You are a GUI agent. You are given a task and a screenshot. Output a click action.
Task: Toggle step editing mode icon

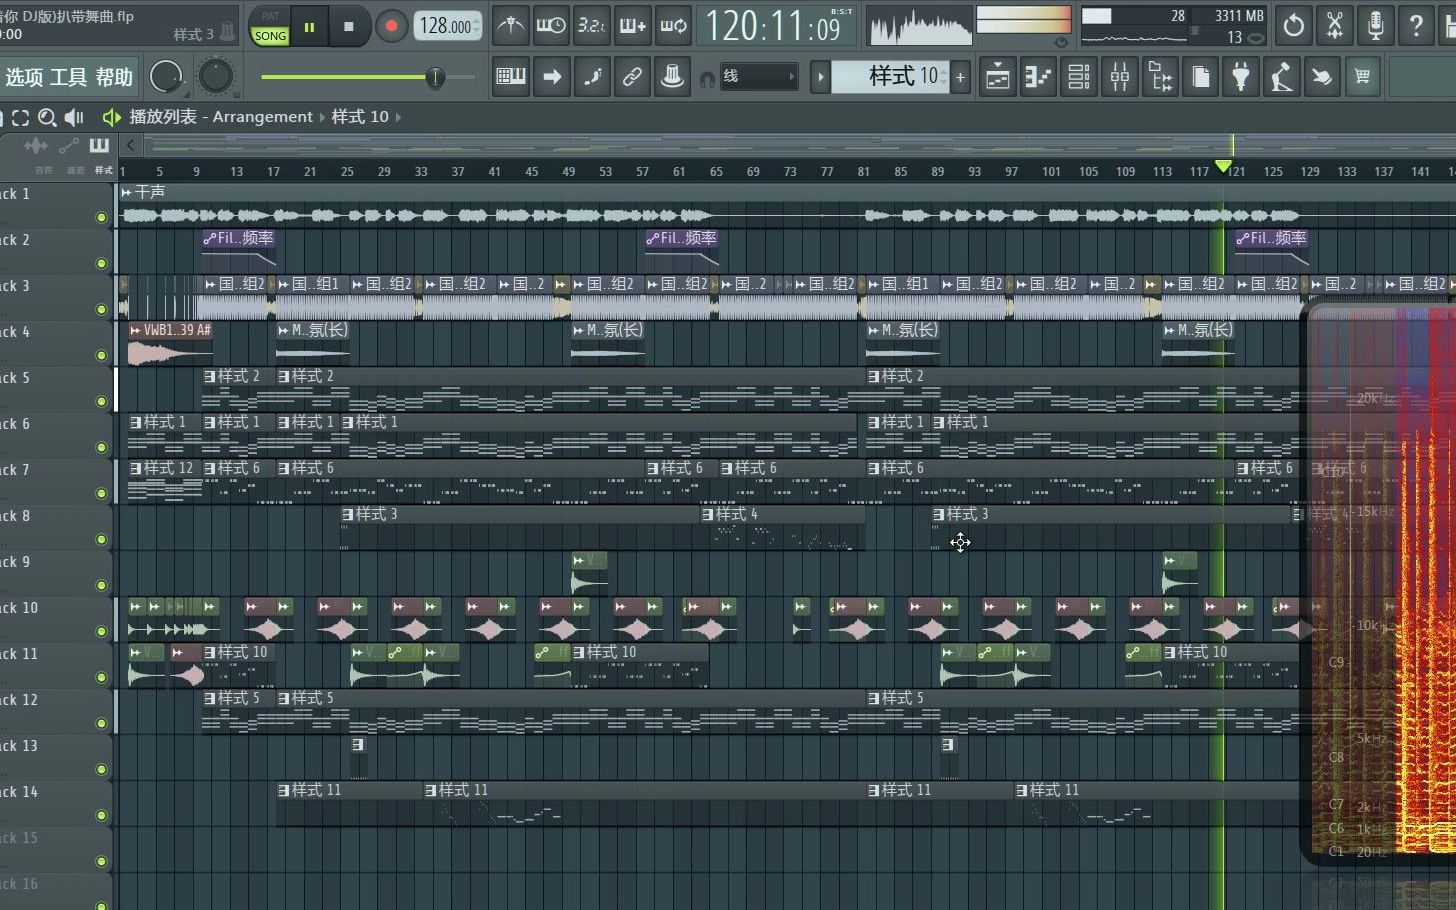(592, 77)
